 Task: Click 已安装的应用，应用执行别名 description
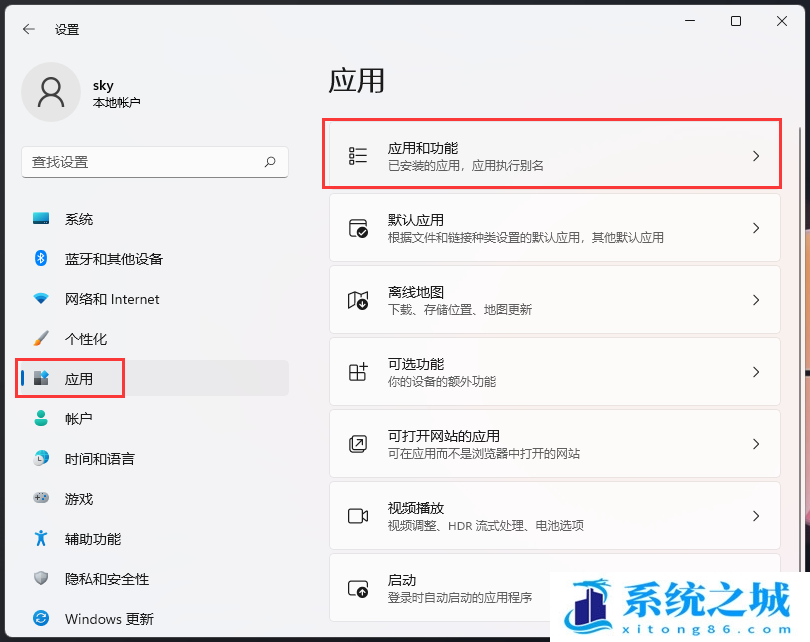465,166
